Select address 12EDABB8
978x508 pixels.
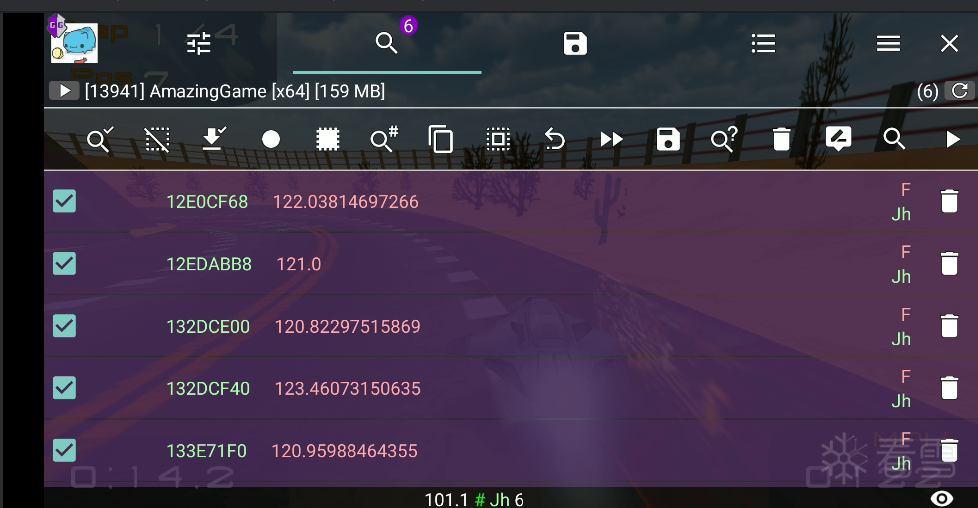click(209, 264)
